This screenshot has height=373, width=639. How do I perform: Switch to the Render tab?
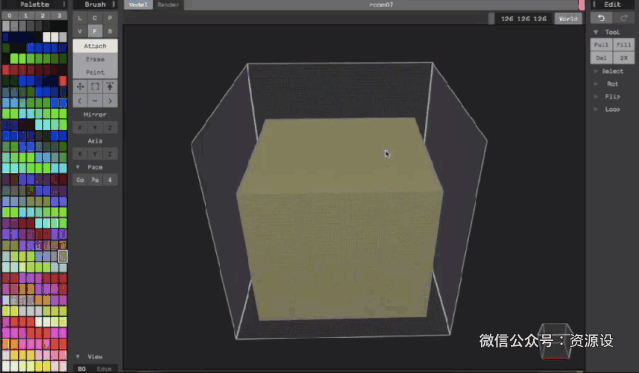(168, 4)
